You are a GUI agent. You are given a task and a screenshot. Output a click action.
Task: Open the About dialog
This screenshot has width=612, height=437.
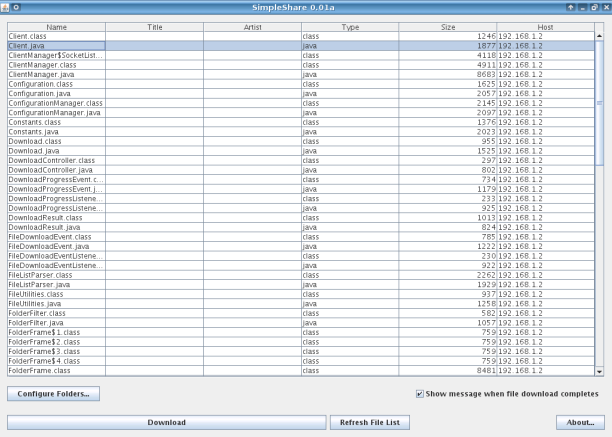[x=580, y=422]
